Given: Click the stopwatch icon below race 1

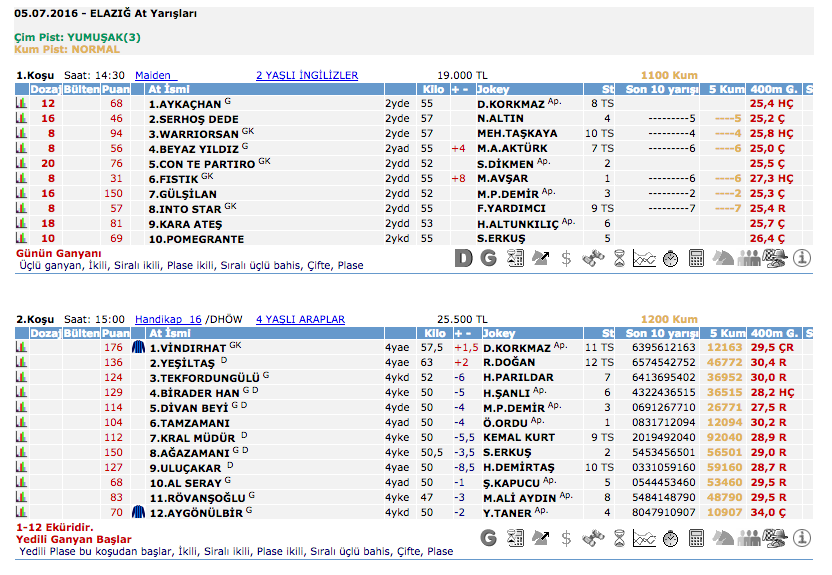Looking at the screenshot, I should [670, 258].
